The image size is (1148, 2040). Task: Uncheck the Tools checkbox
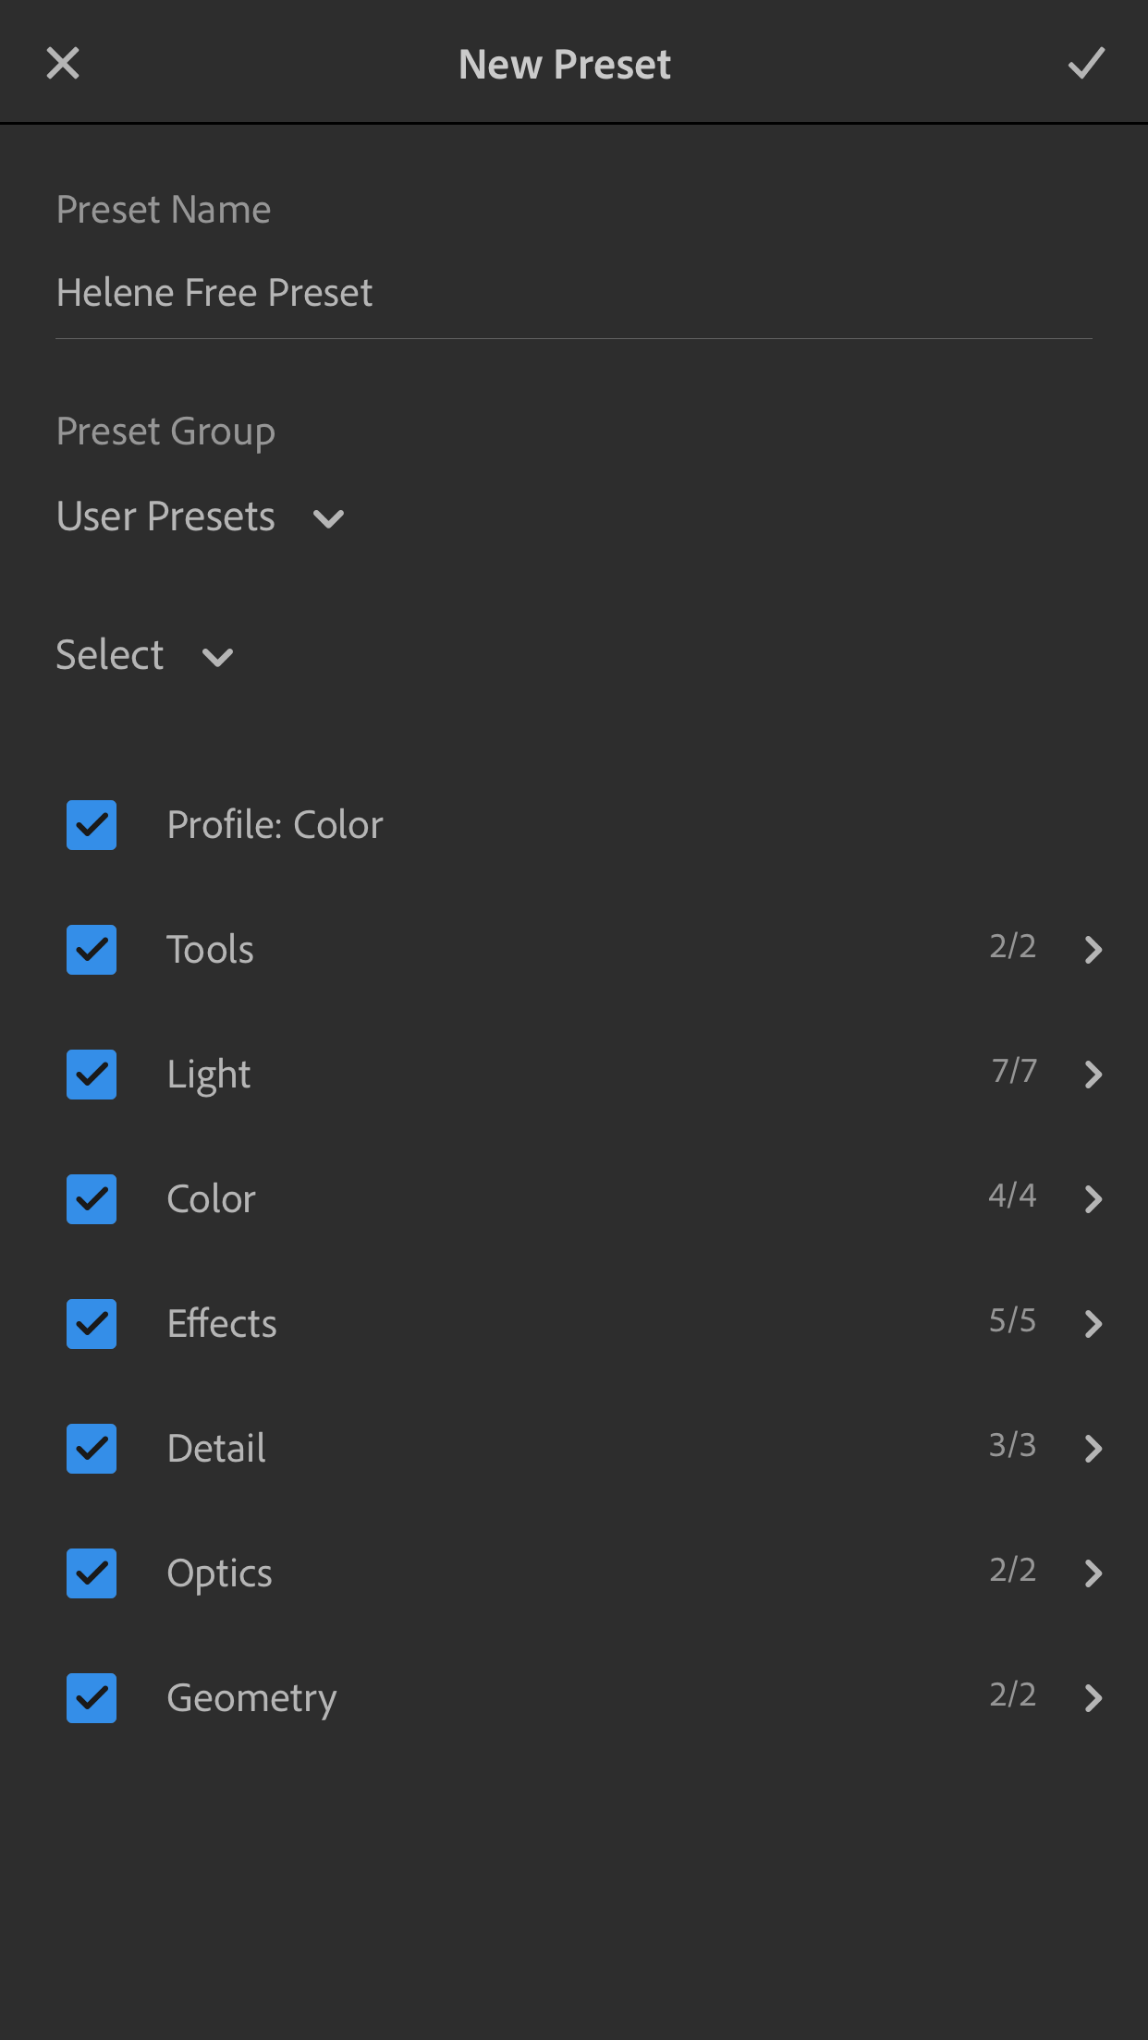click(x=91, y=949)
